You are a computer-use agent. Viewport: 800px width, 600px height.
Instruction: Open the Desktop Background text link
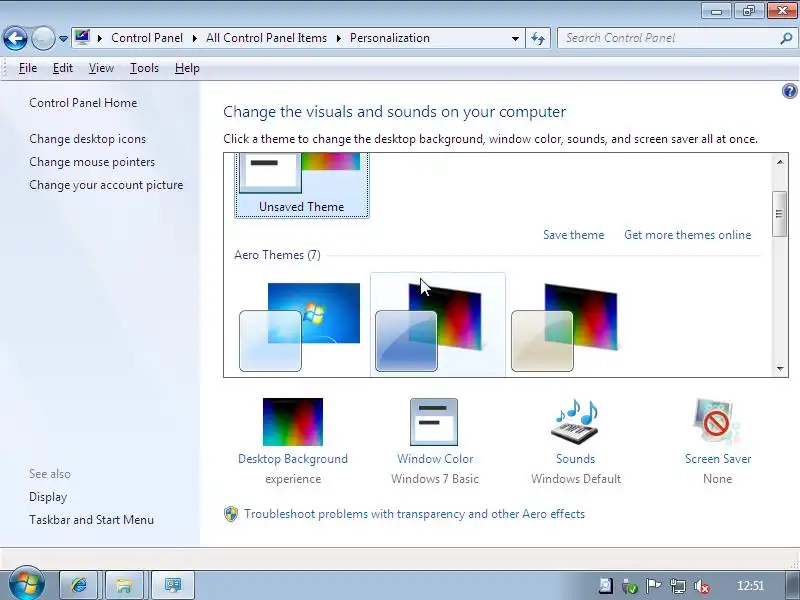(x=293, y=459)
